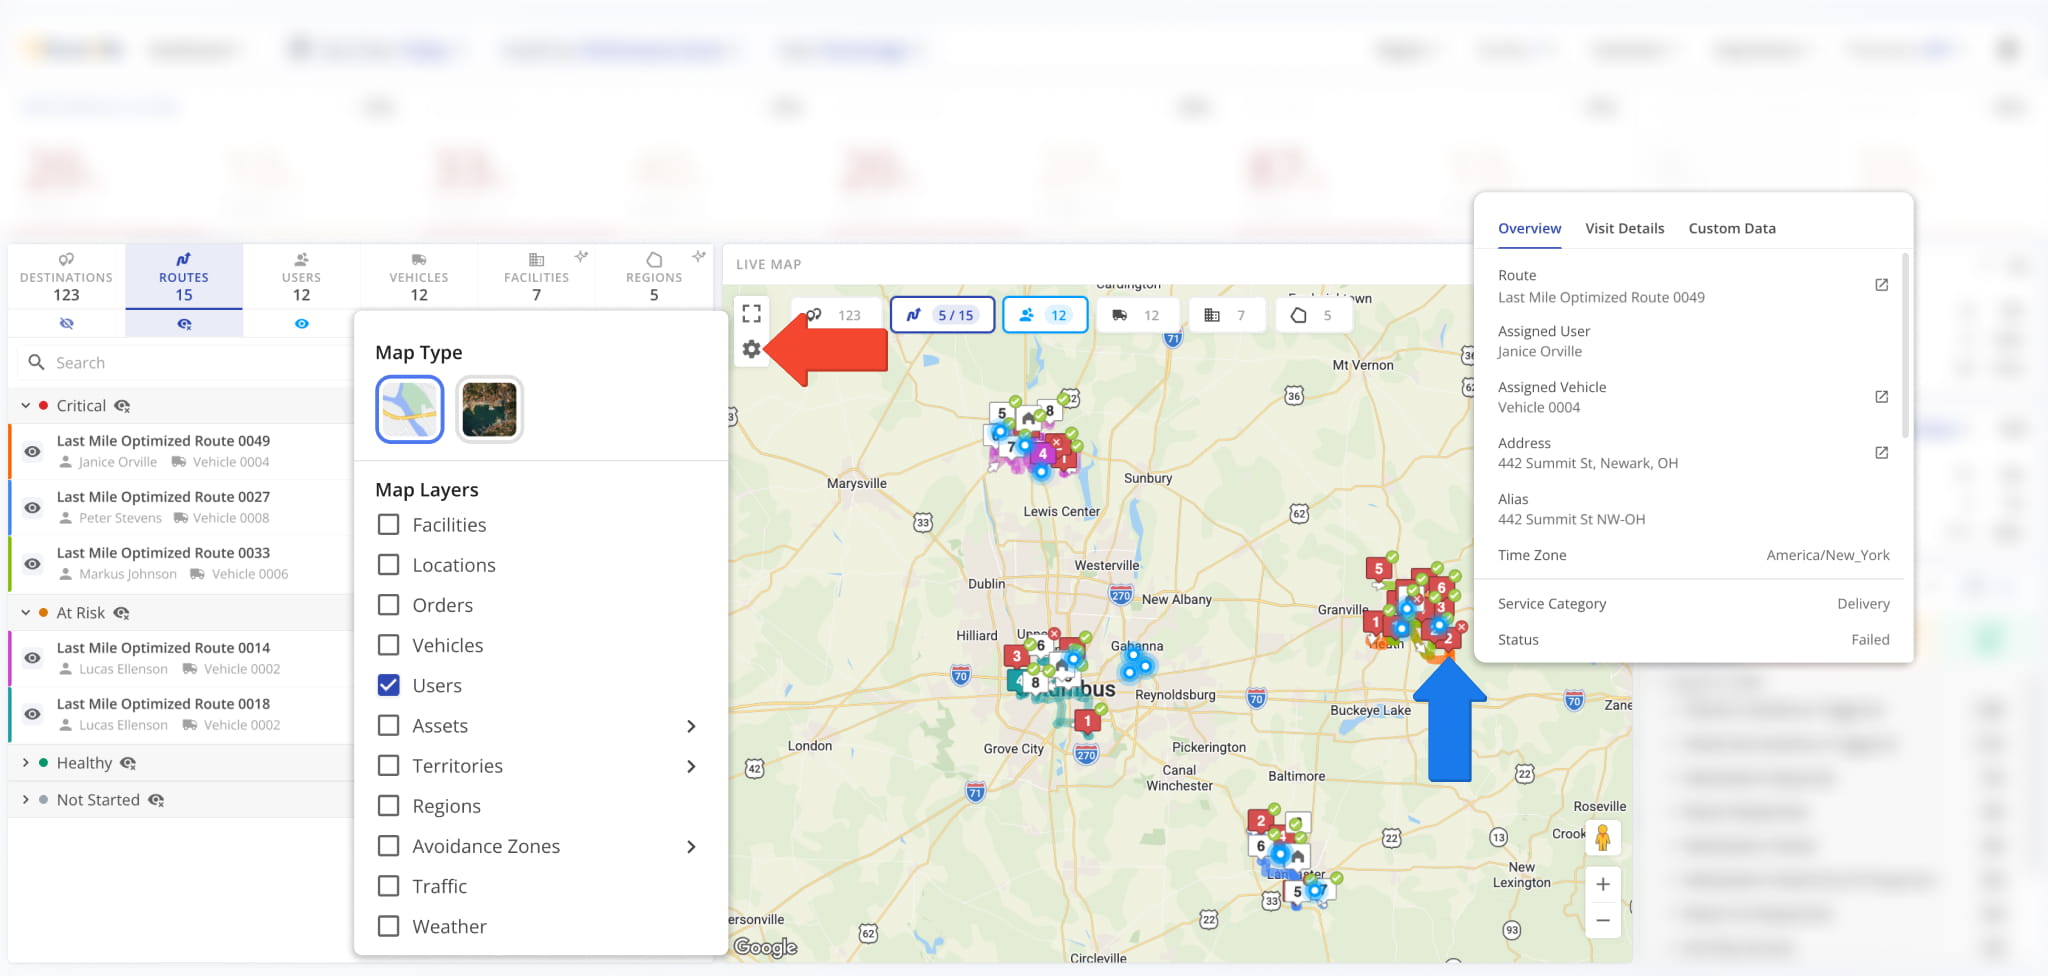The image size is (2048, 976).
Task: Expand the Healthy group
Action: (26, 762)
